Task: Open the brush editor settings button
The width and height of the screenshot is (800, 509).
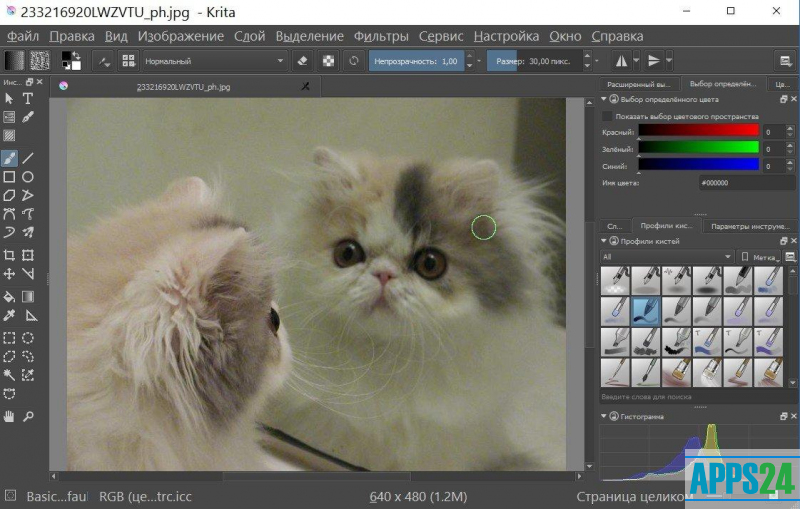Action: [x=104, y=61]
